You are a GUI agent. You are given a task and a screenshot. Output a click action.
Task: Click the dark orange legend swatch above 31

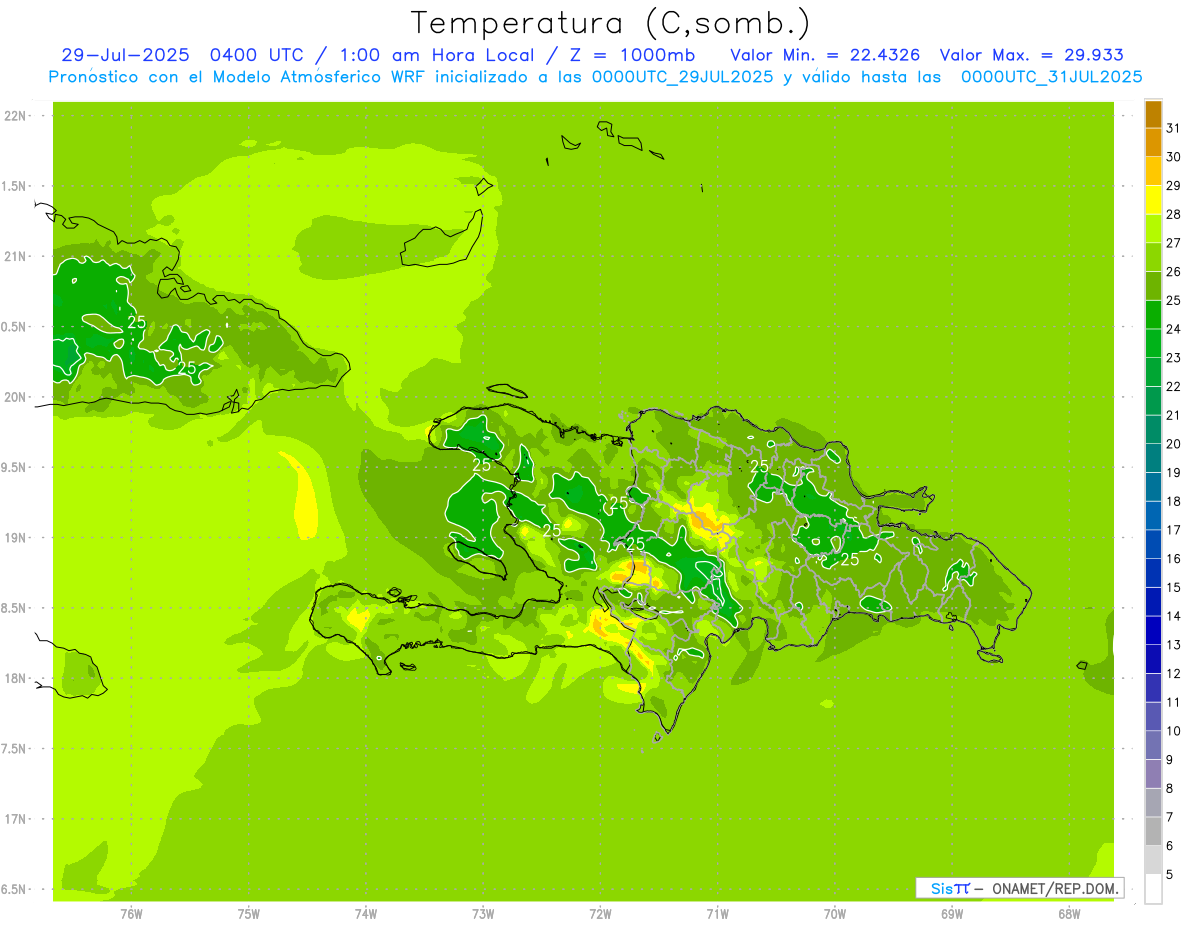coord(1153,114)
